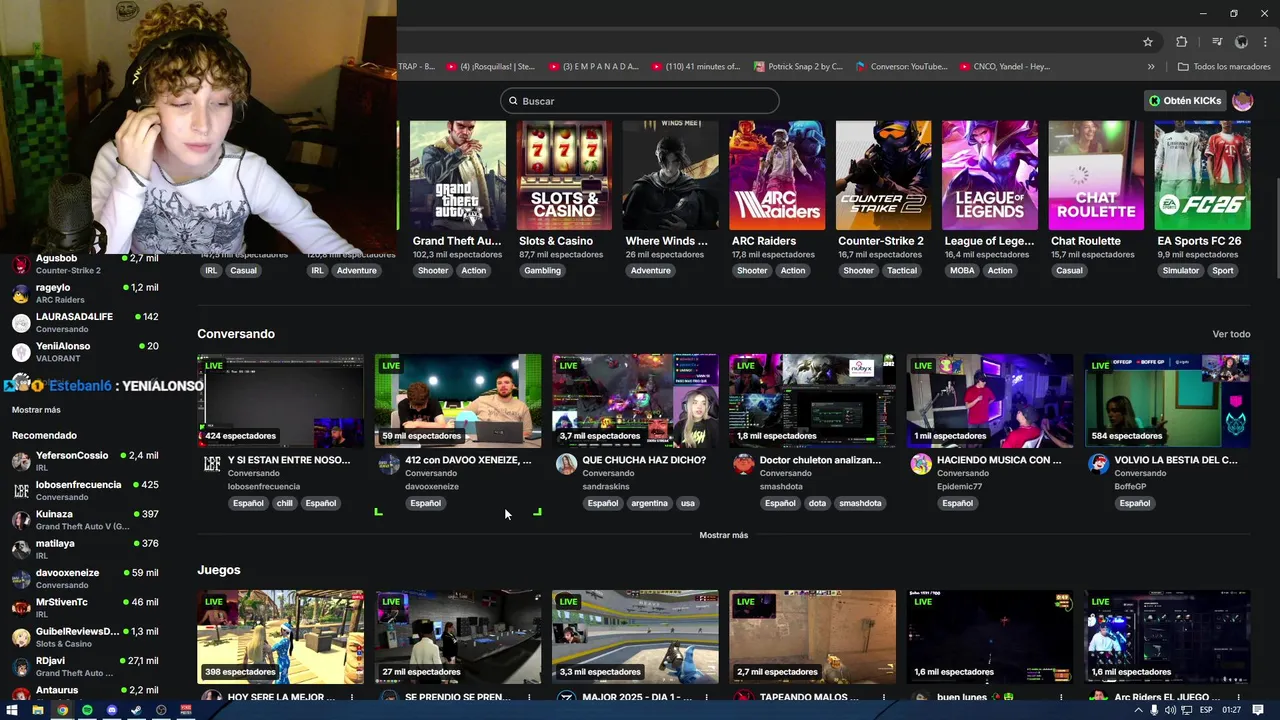This screenshot has height=720, width=1280.
Task: Open the CNCO, Yandel bookmark
Action: [1005, 67]
